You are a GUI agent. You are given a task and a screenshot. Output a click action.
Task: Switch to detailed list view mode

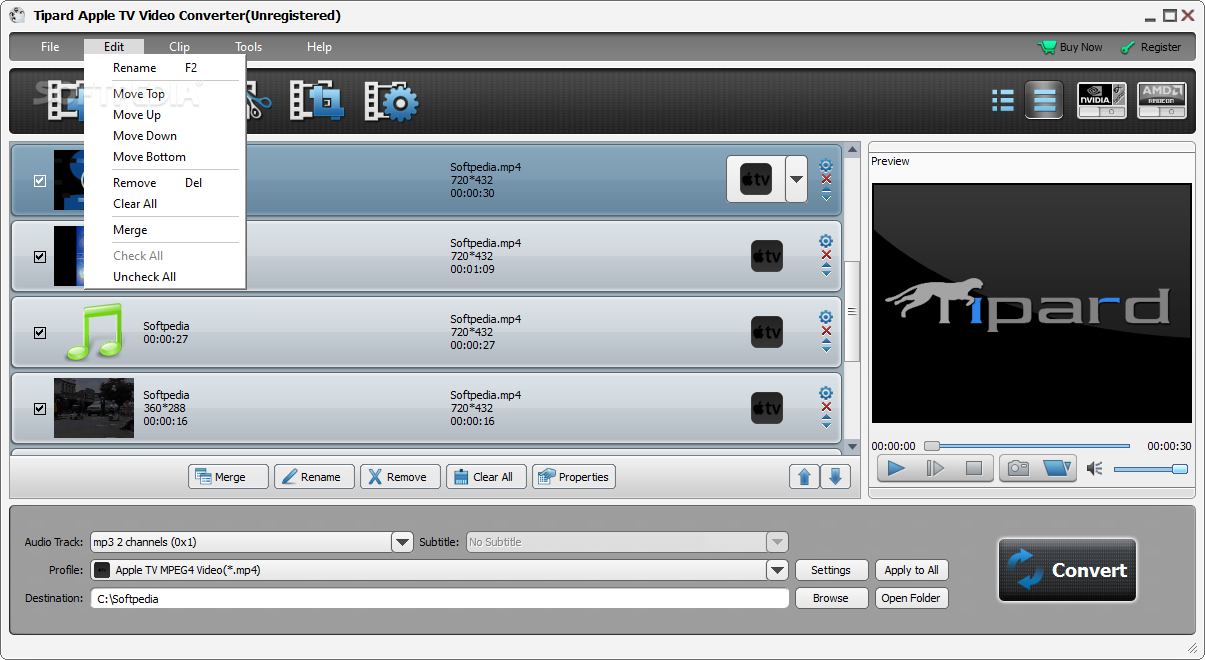[1045, 101]
